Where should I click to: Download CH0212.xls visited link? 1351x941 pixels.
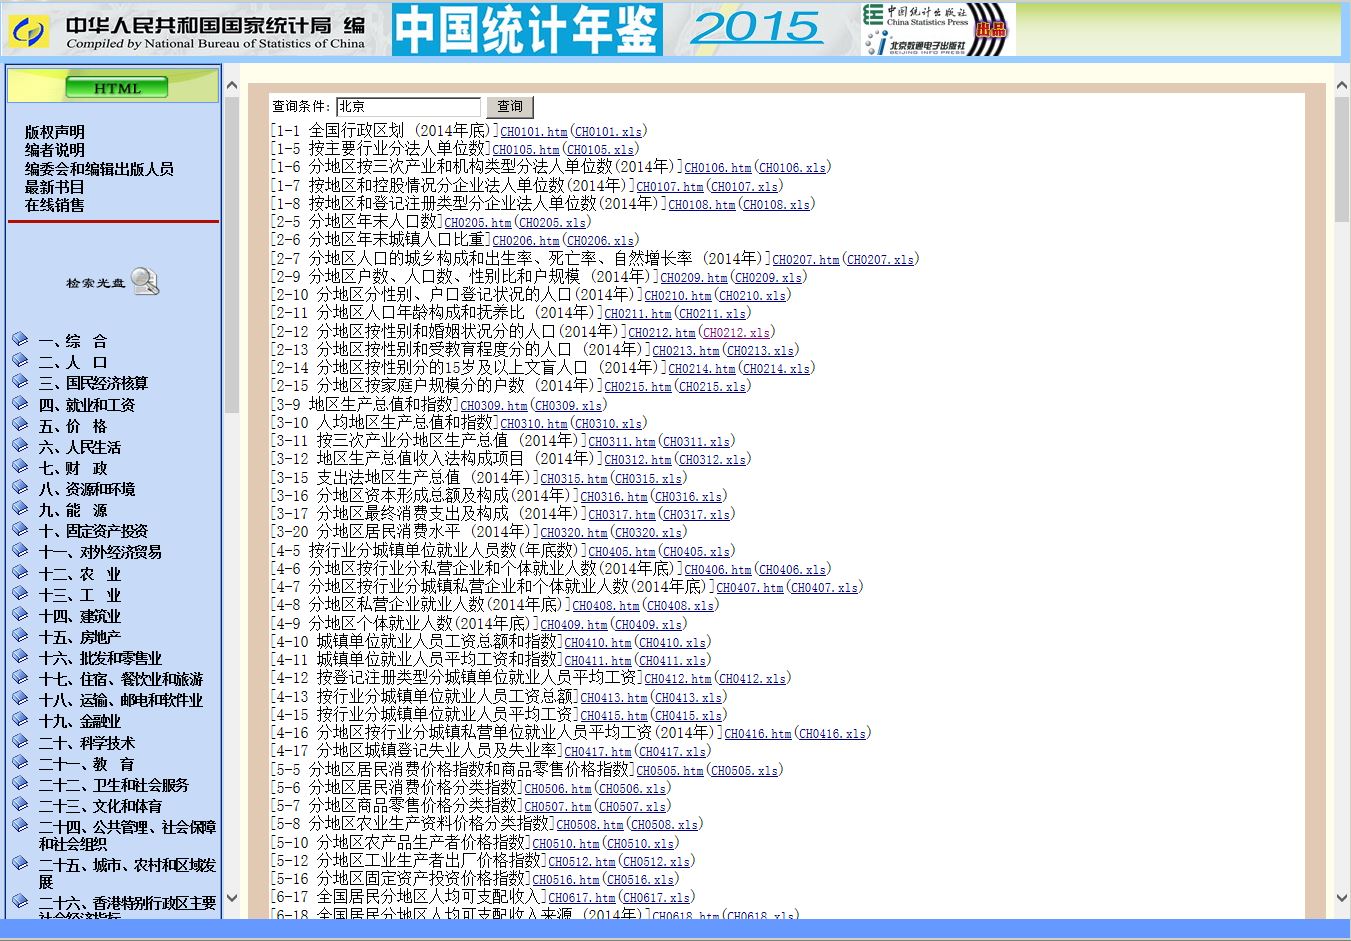point(736,333)
